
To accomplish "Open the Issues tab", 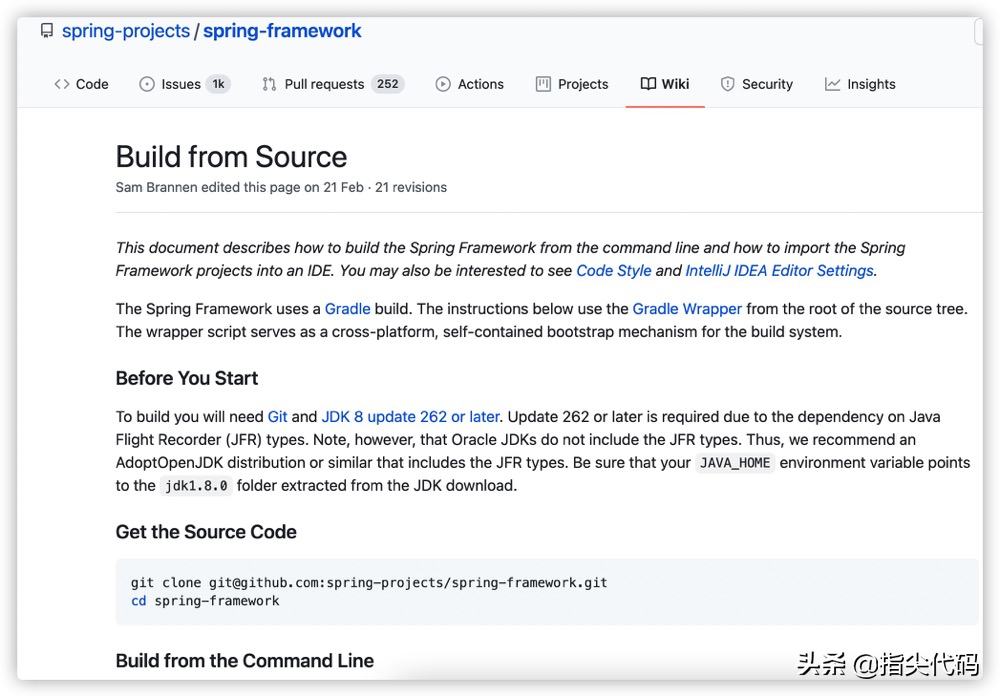I will [185, 84].
